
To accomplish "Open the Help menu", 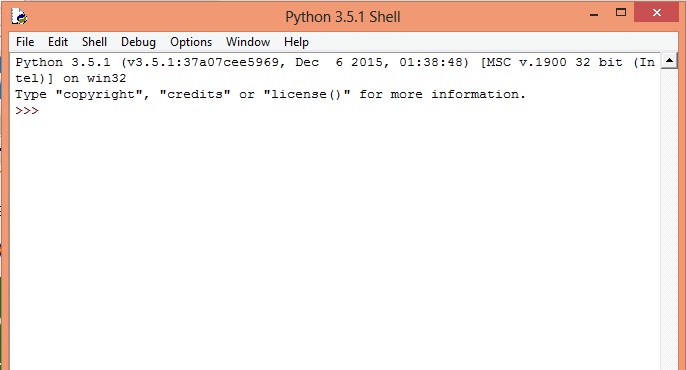I will [x=296, y=42].
